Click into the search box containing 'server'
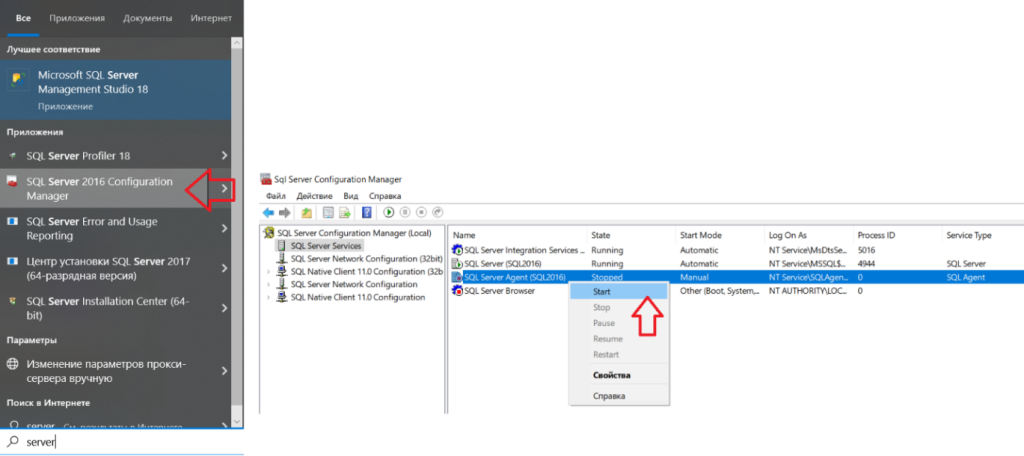1024x456 pixels. (x=121, y=442)
